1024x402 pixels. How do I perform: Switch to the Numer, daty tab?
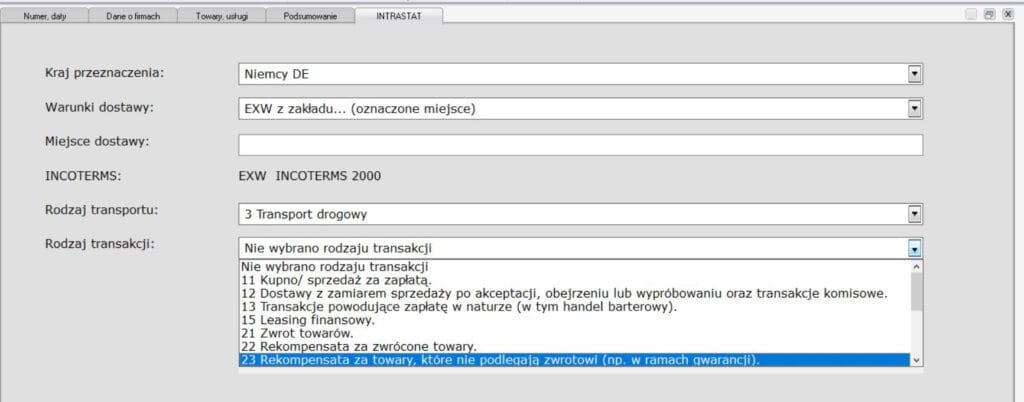coord(44,16)
